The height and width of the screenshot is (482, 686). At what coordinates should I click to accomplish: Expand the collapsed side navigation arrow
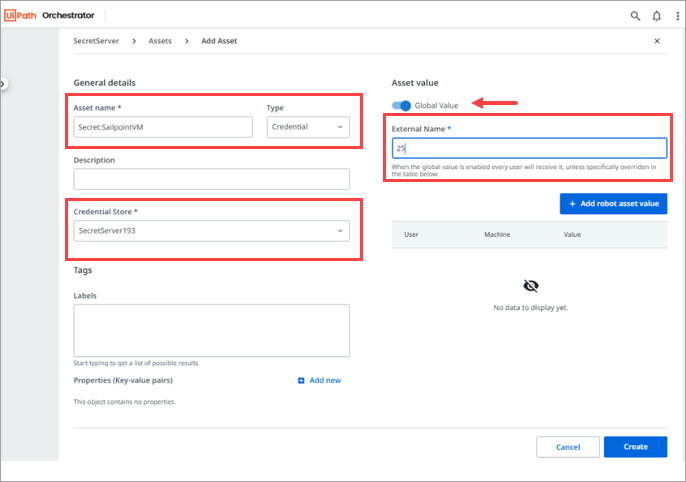tap(3, 84)
